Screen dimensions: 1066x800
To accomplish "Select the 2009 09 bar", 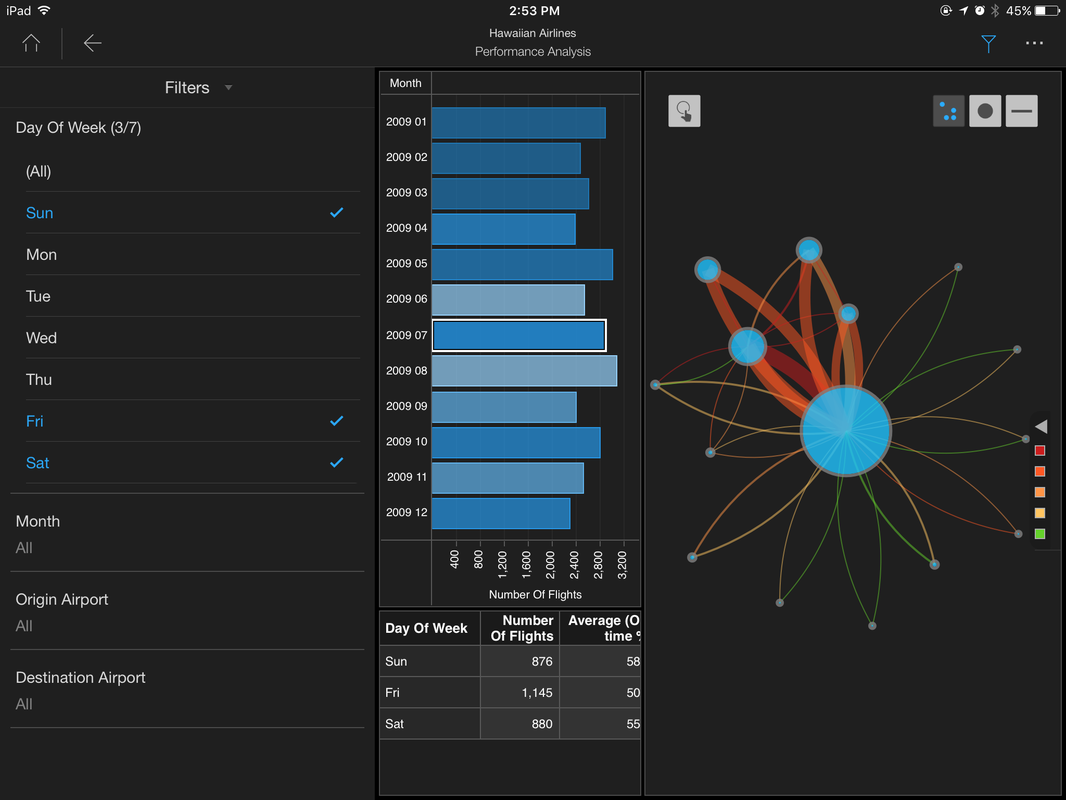I will tap(504, 406).
